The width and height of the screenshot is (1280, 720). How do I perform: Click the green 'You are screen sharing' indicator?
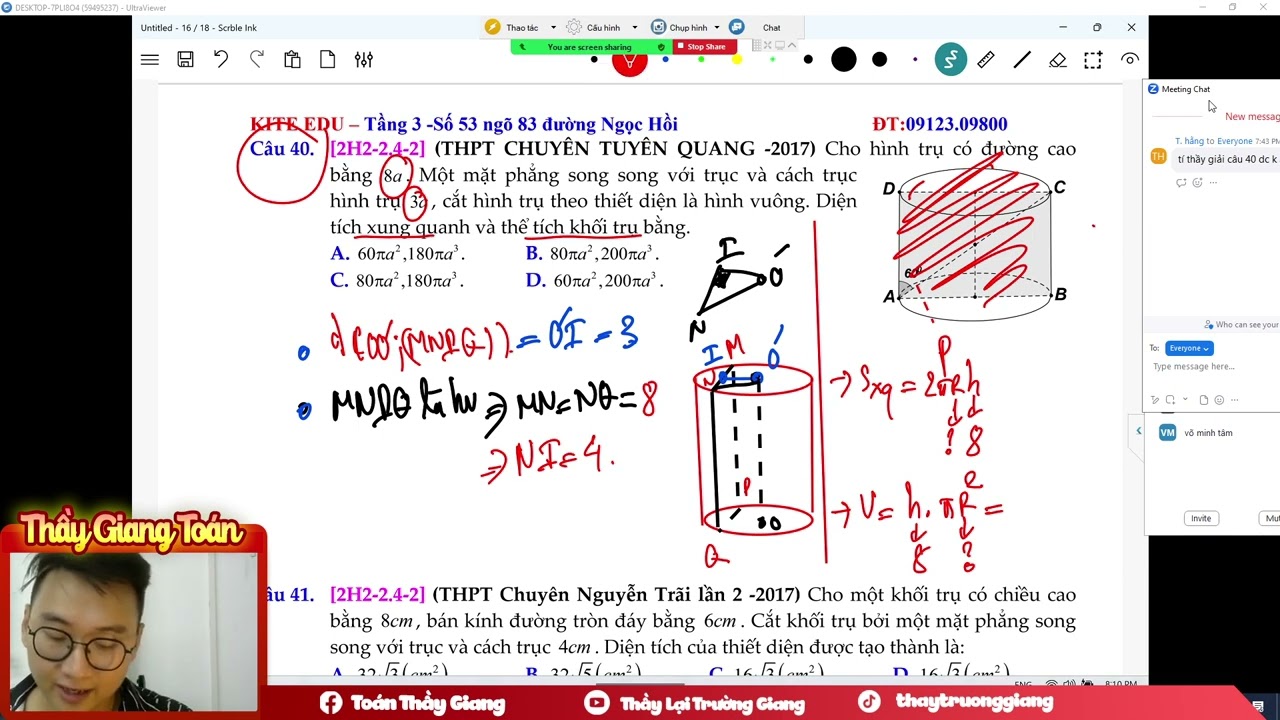click(590, 47)
